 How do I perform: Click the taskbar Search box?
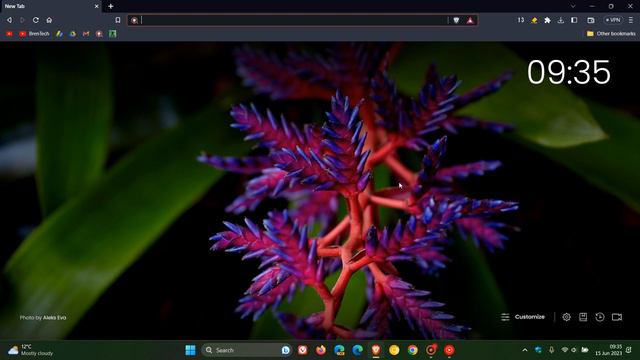tap(246, 350)
